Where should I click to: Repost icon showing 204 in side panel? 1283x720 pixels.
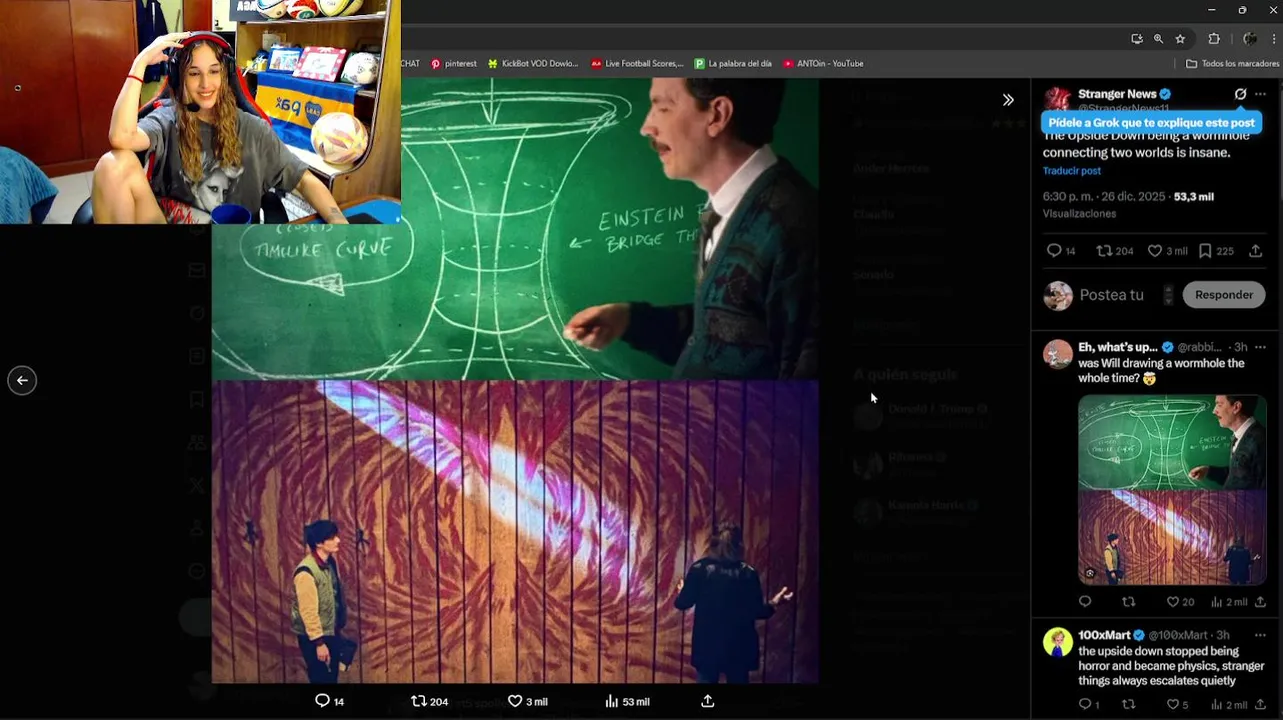pyautogui.click(x=1115, y=251)
